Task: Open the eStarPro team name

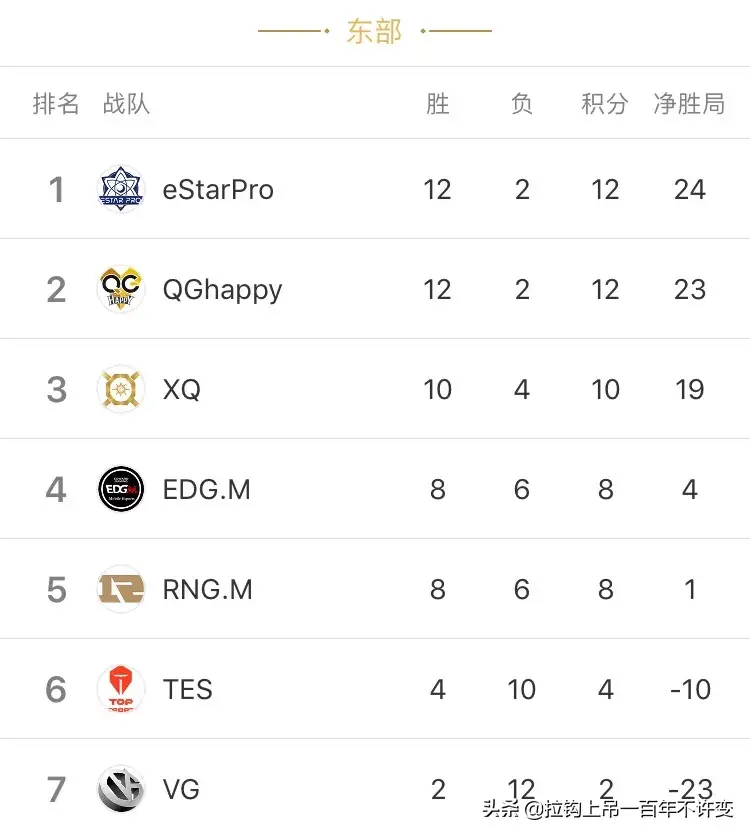Action: (218, 189)
